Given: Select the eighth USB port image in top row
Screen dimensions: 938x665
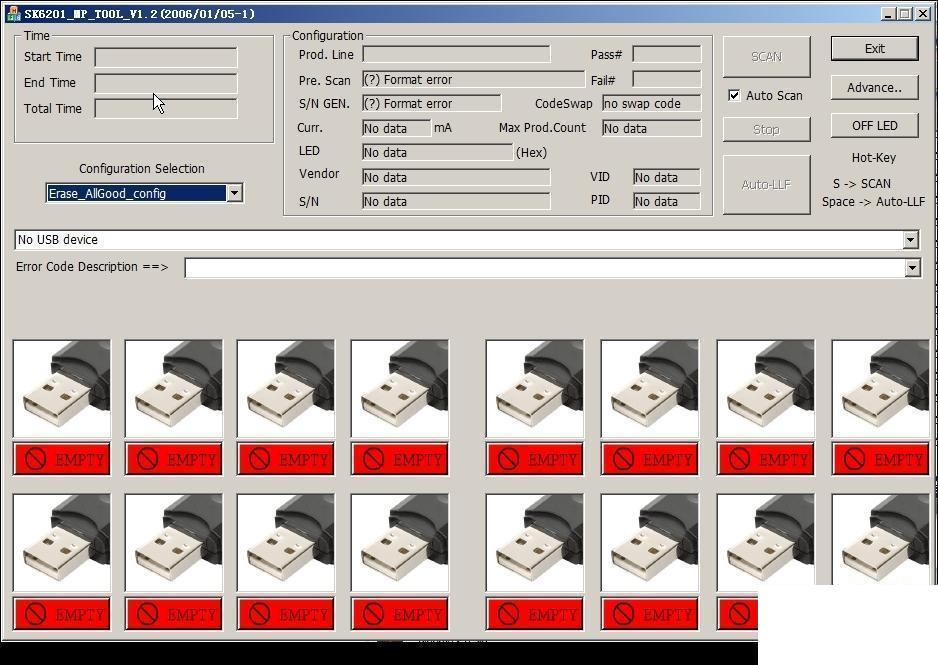Looking at the screenshot, I should click(881, 389).
